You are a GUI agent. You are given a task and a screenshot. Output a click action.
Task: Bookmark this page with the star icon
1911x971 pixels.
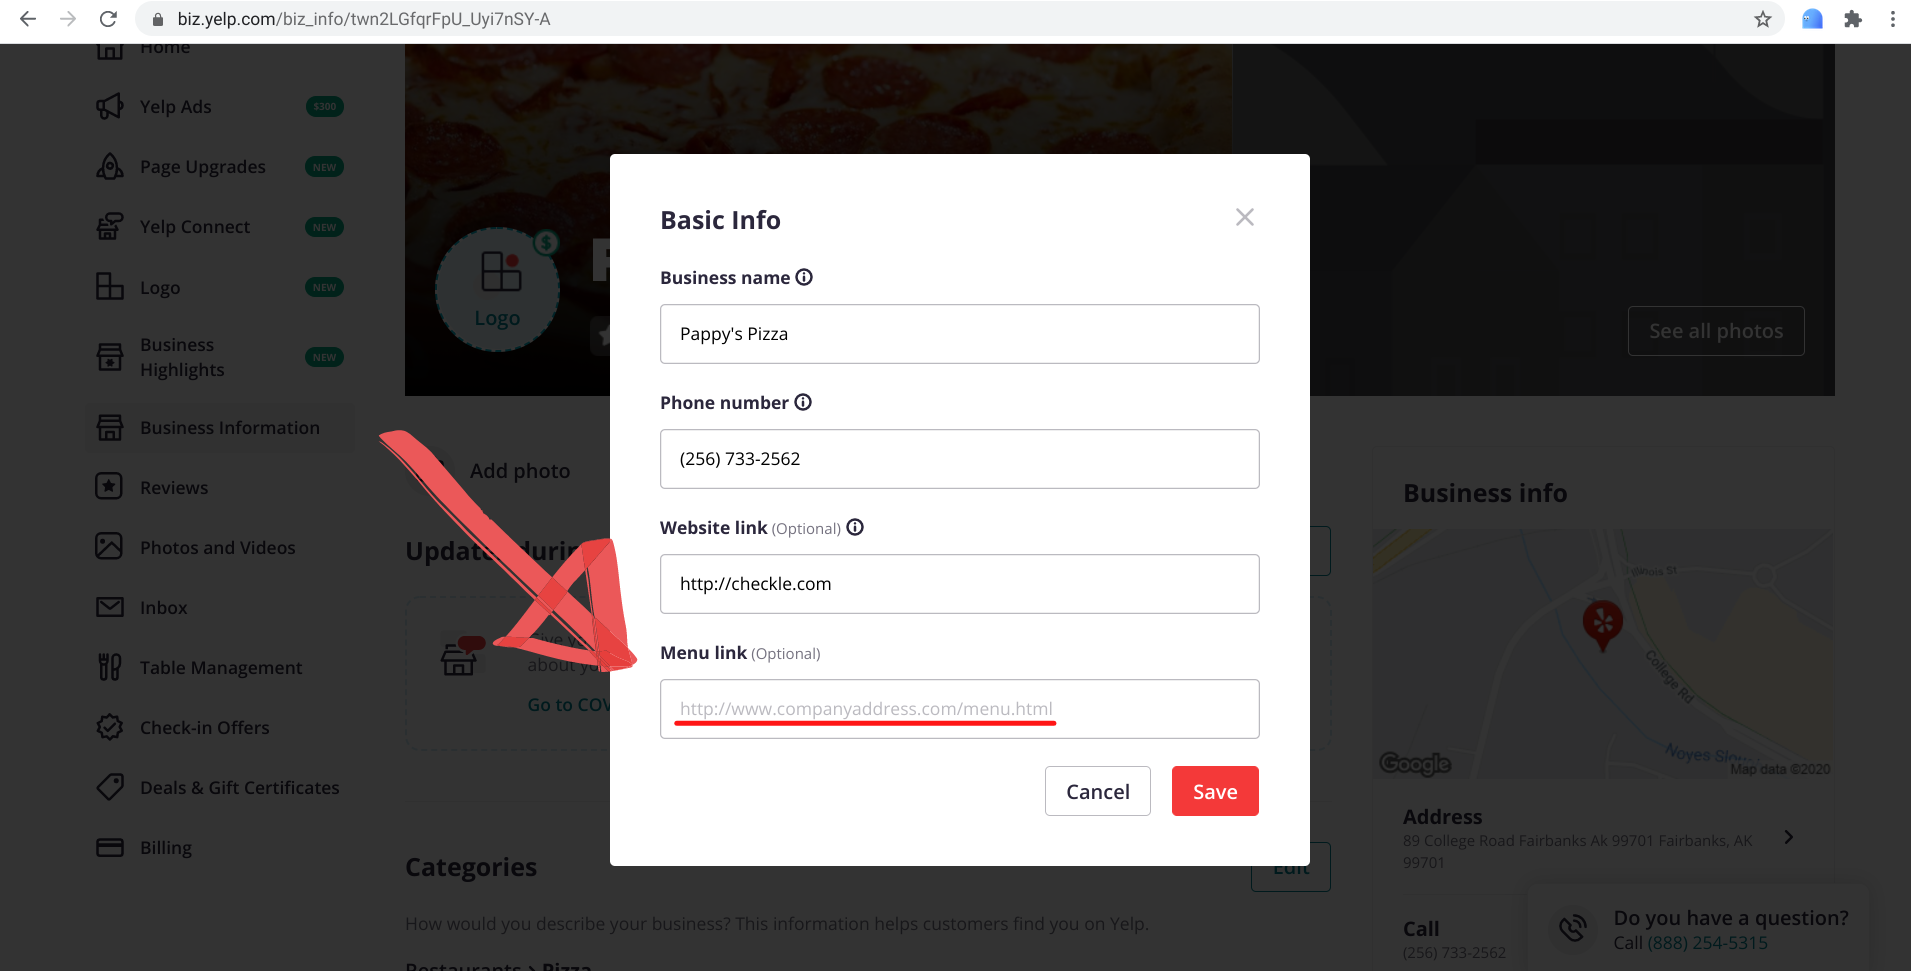[1762, 19]
